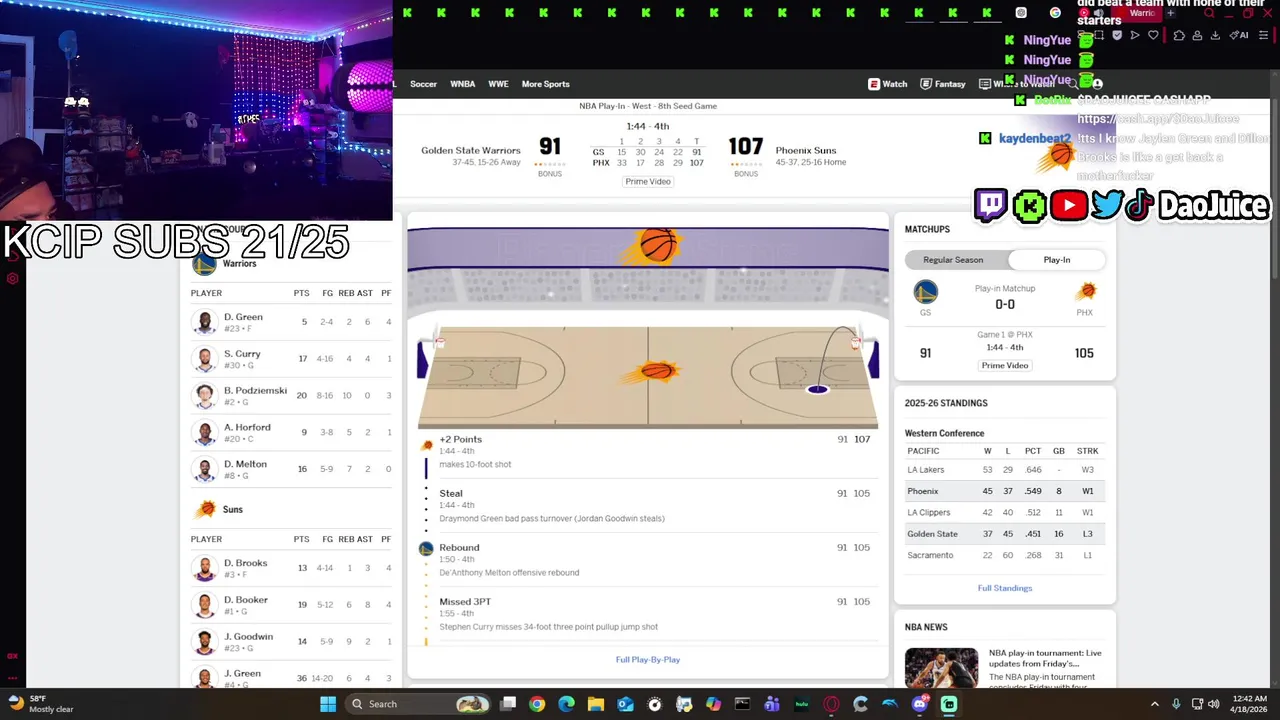Viewport: 1280px width, 720px height.
Task: Open the browser AI assistant icon
Action: pyautogui.click(x=1239, y=35)
